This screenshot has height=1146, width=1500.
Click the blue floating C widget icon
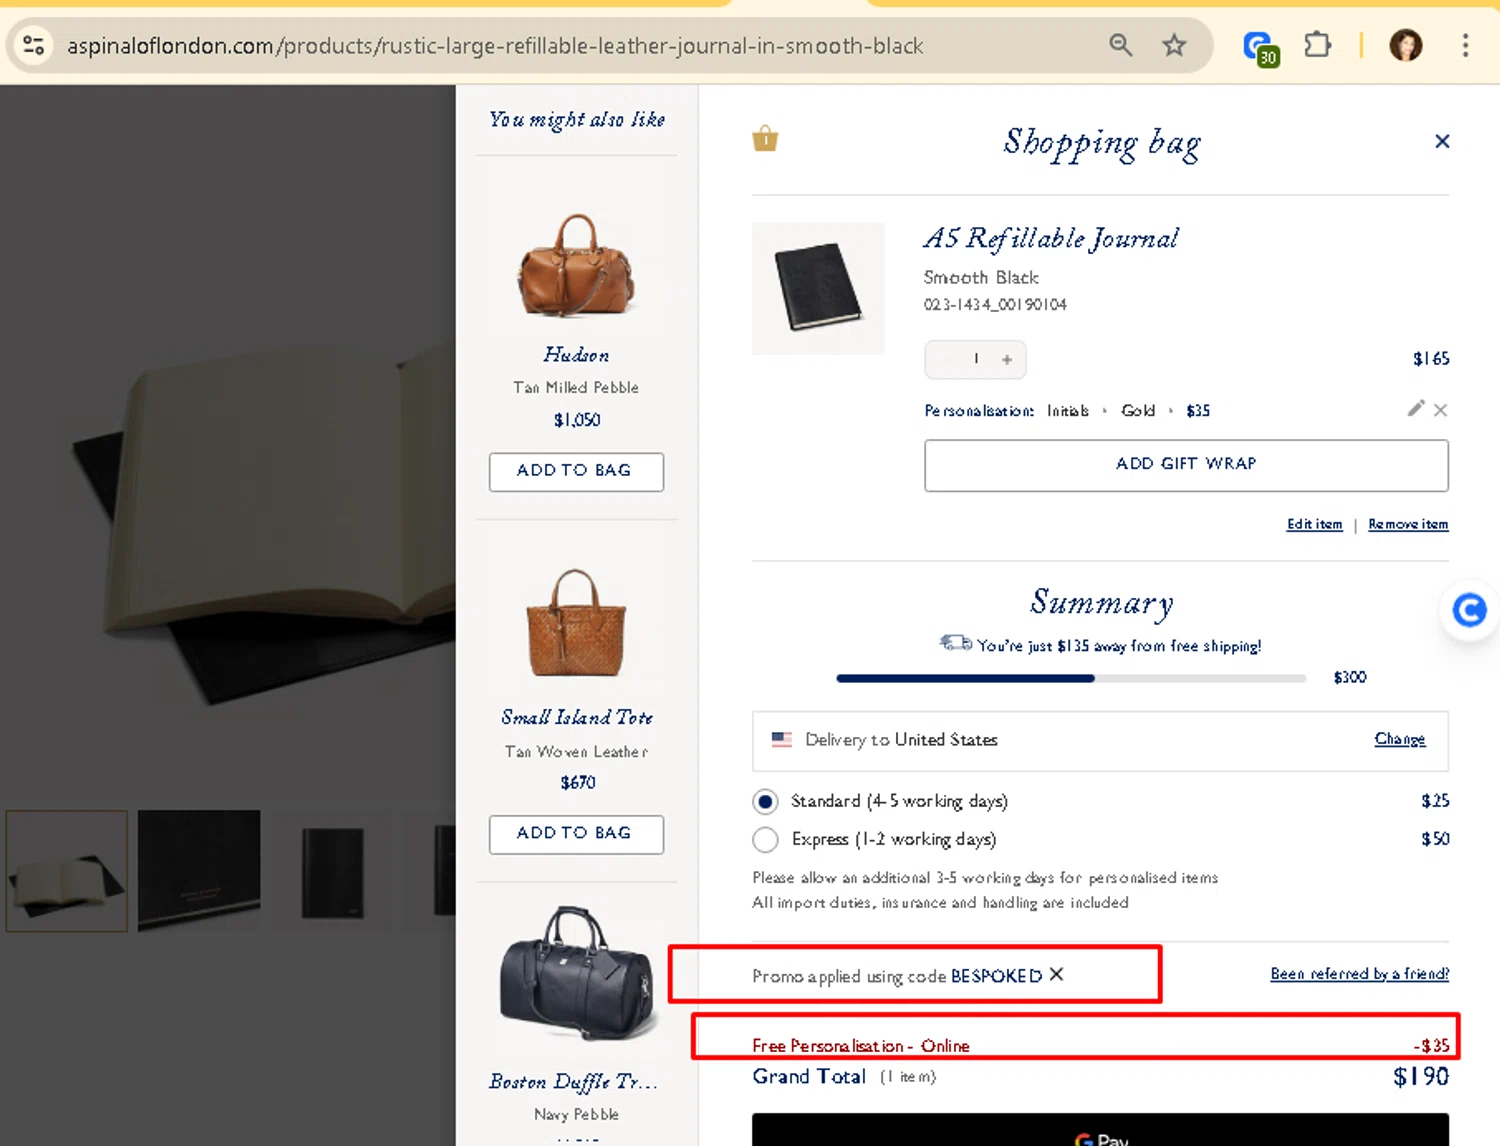[x=1469, y=610]
